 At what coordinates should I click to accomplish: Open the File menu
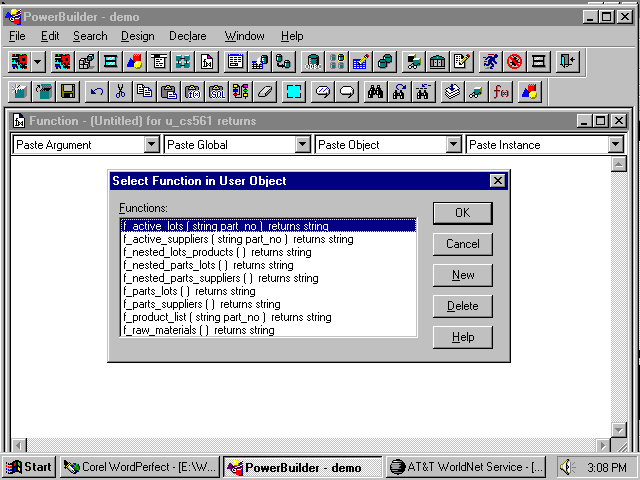(17, 36)
